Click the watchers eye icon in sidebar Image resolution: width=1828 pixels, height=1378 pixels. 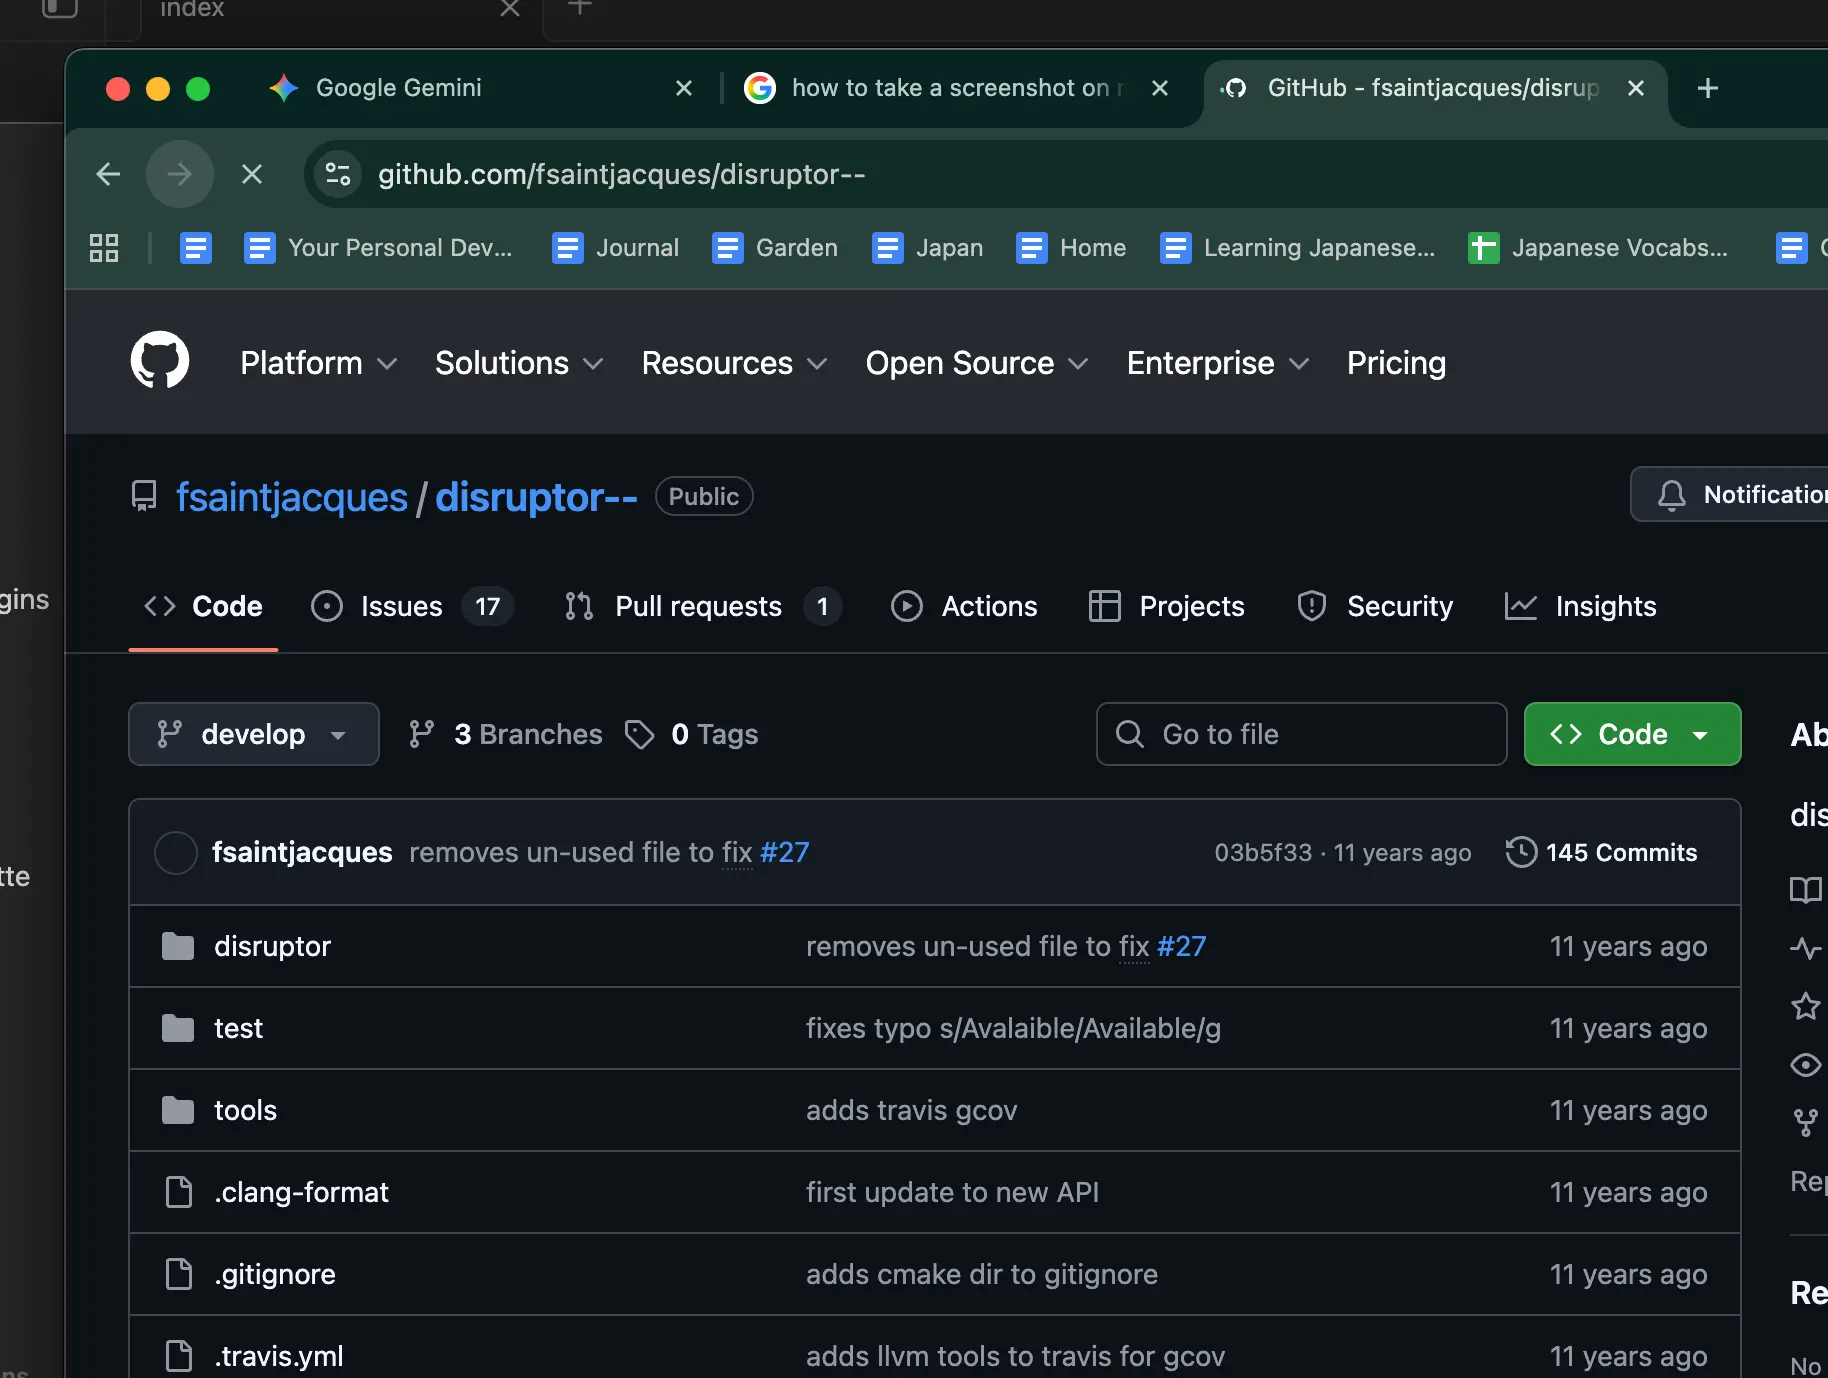coord(1805,1065)
